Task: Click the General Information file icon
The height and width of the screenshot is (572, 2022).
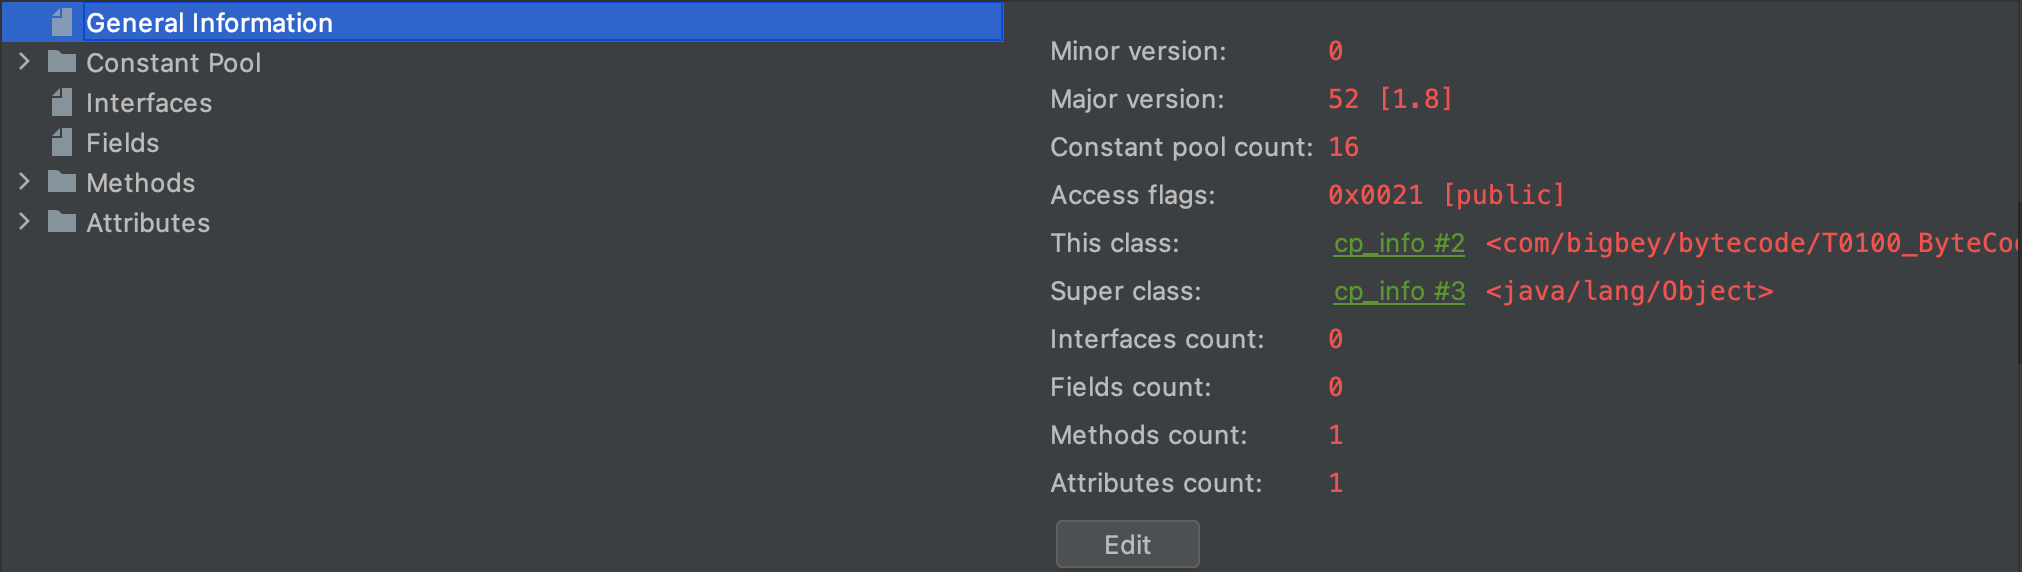Action: 62,22
